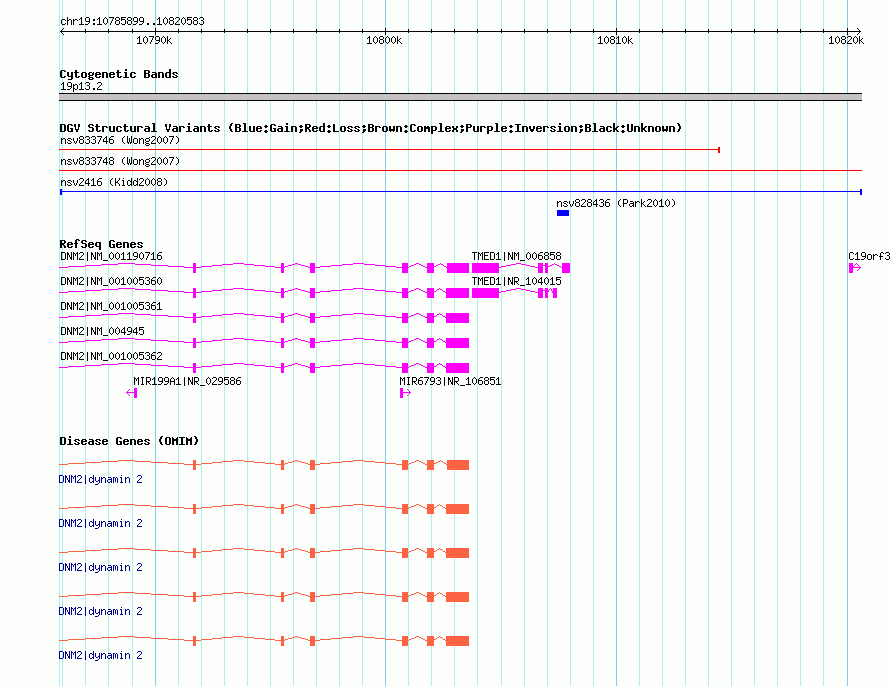Click the 10790k ruler label
Screen dimensions: 890x686
[x=154, y=40]
